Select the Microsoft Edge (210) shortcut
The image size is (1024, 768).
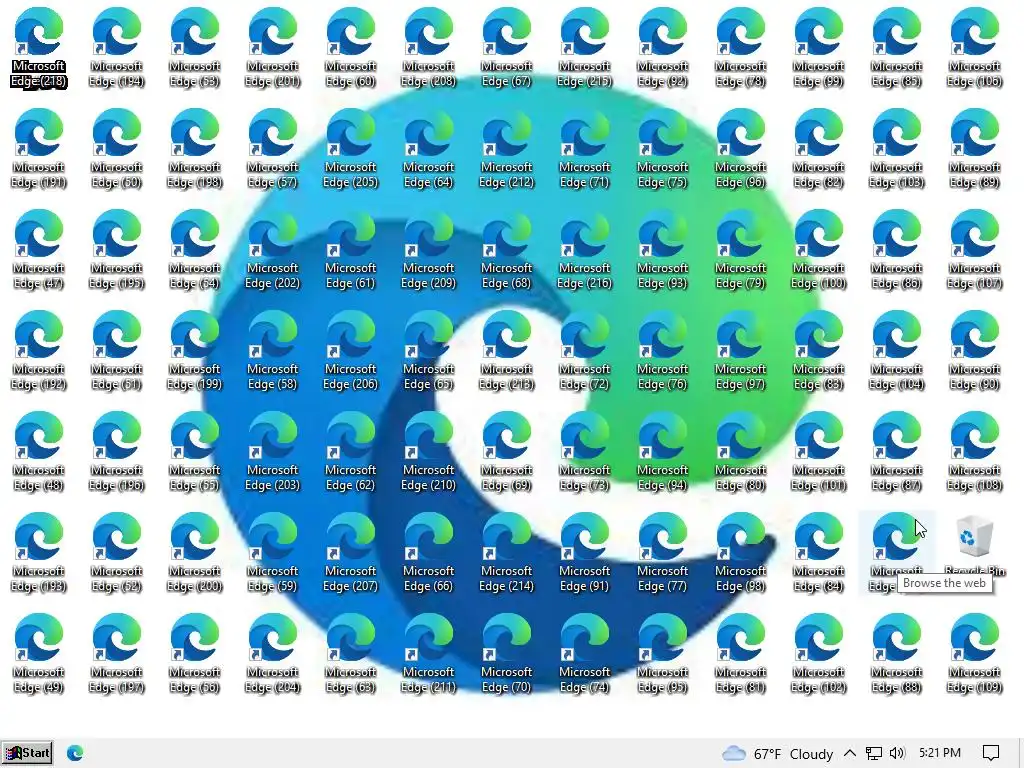pos(428,452)
